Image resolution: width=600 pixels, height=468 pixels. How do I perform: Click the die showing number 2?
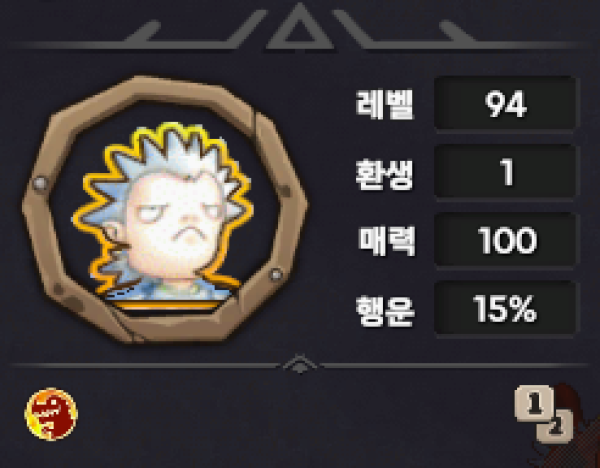[556, 428]
